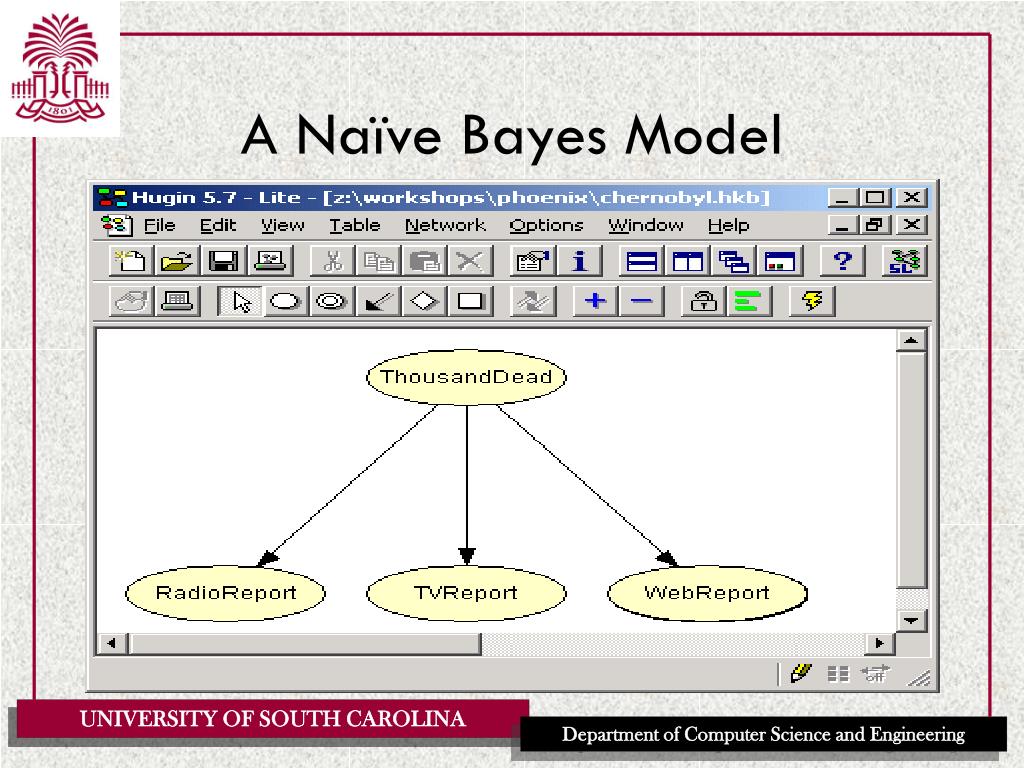Screen dimensions: 1024x768
Task: Save the network with the floppy disk icon
Action: click(x=223, y=261)
